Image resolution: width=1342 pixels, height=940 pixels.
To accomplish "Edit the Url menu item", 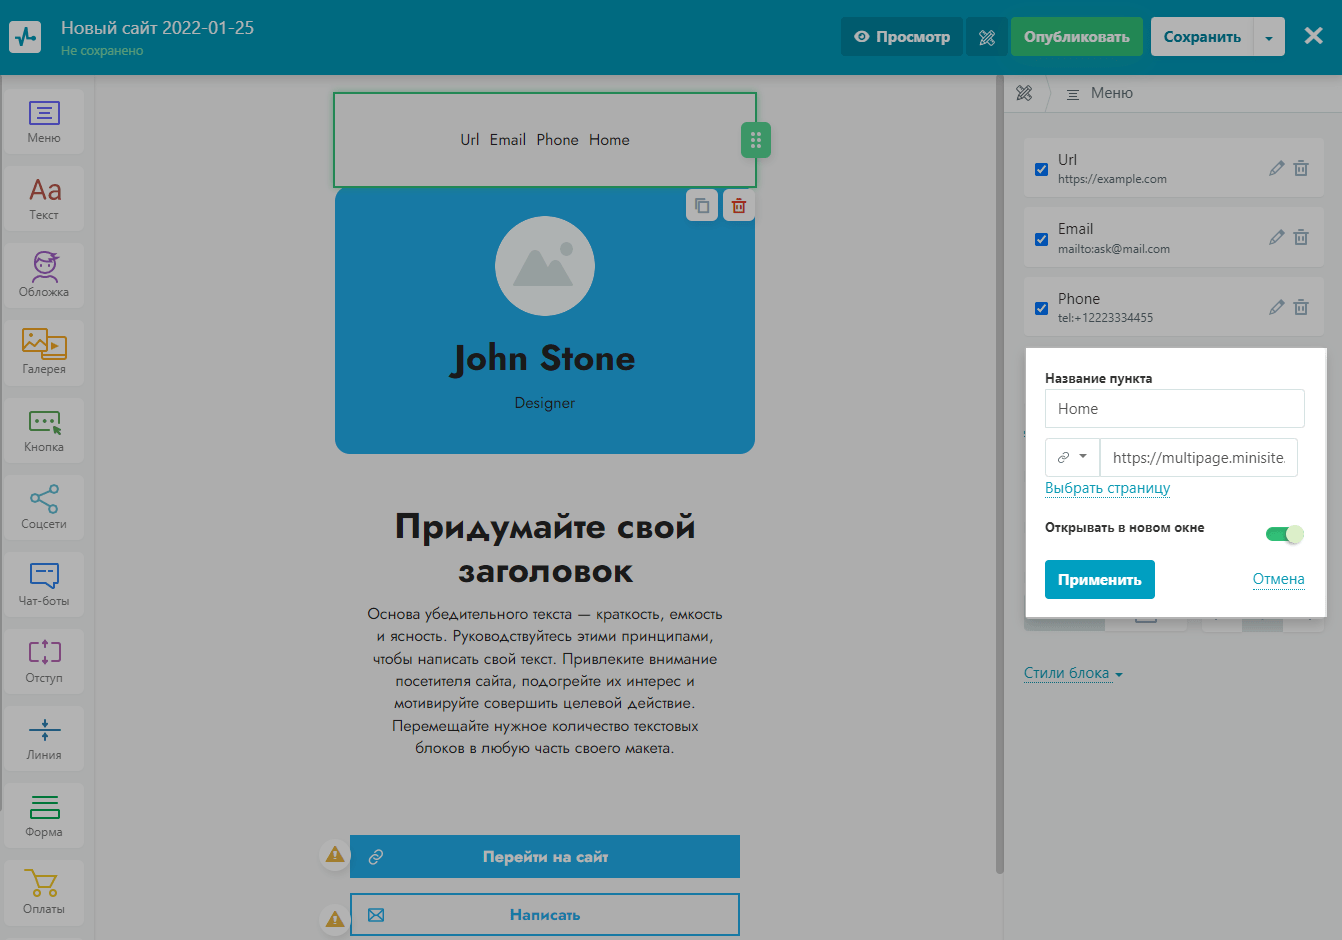I will point(1276,168).
